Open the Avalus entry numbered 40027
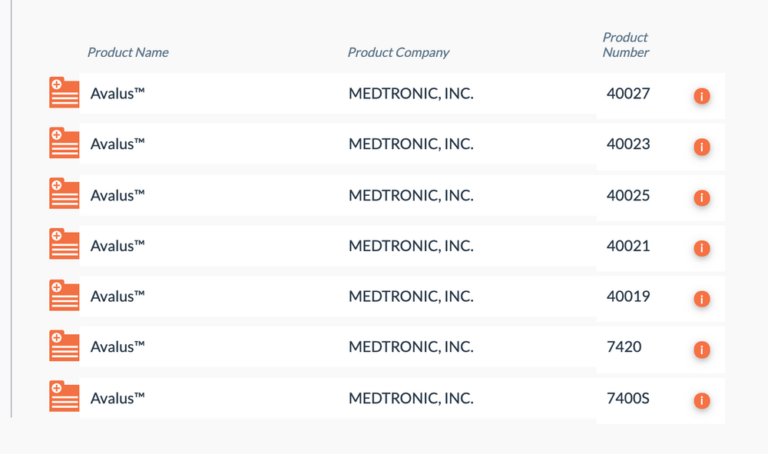768x454 pixels. point(118,93)
